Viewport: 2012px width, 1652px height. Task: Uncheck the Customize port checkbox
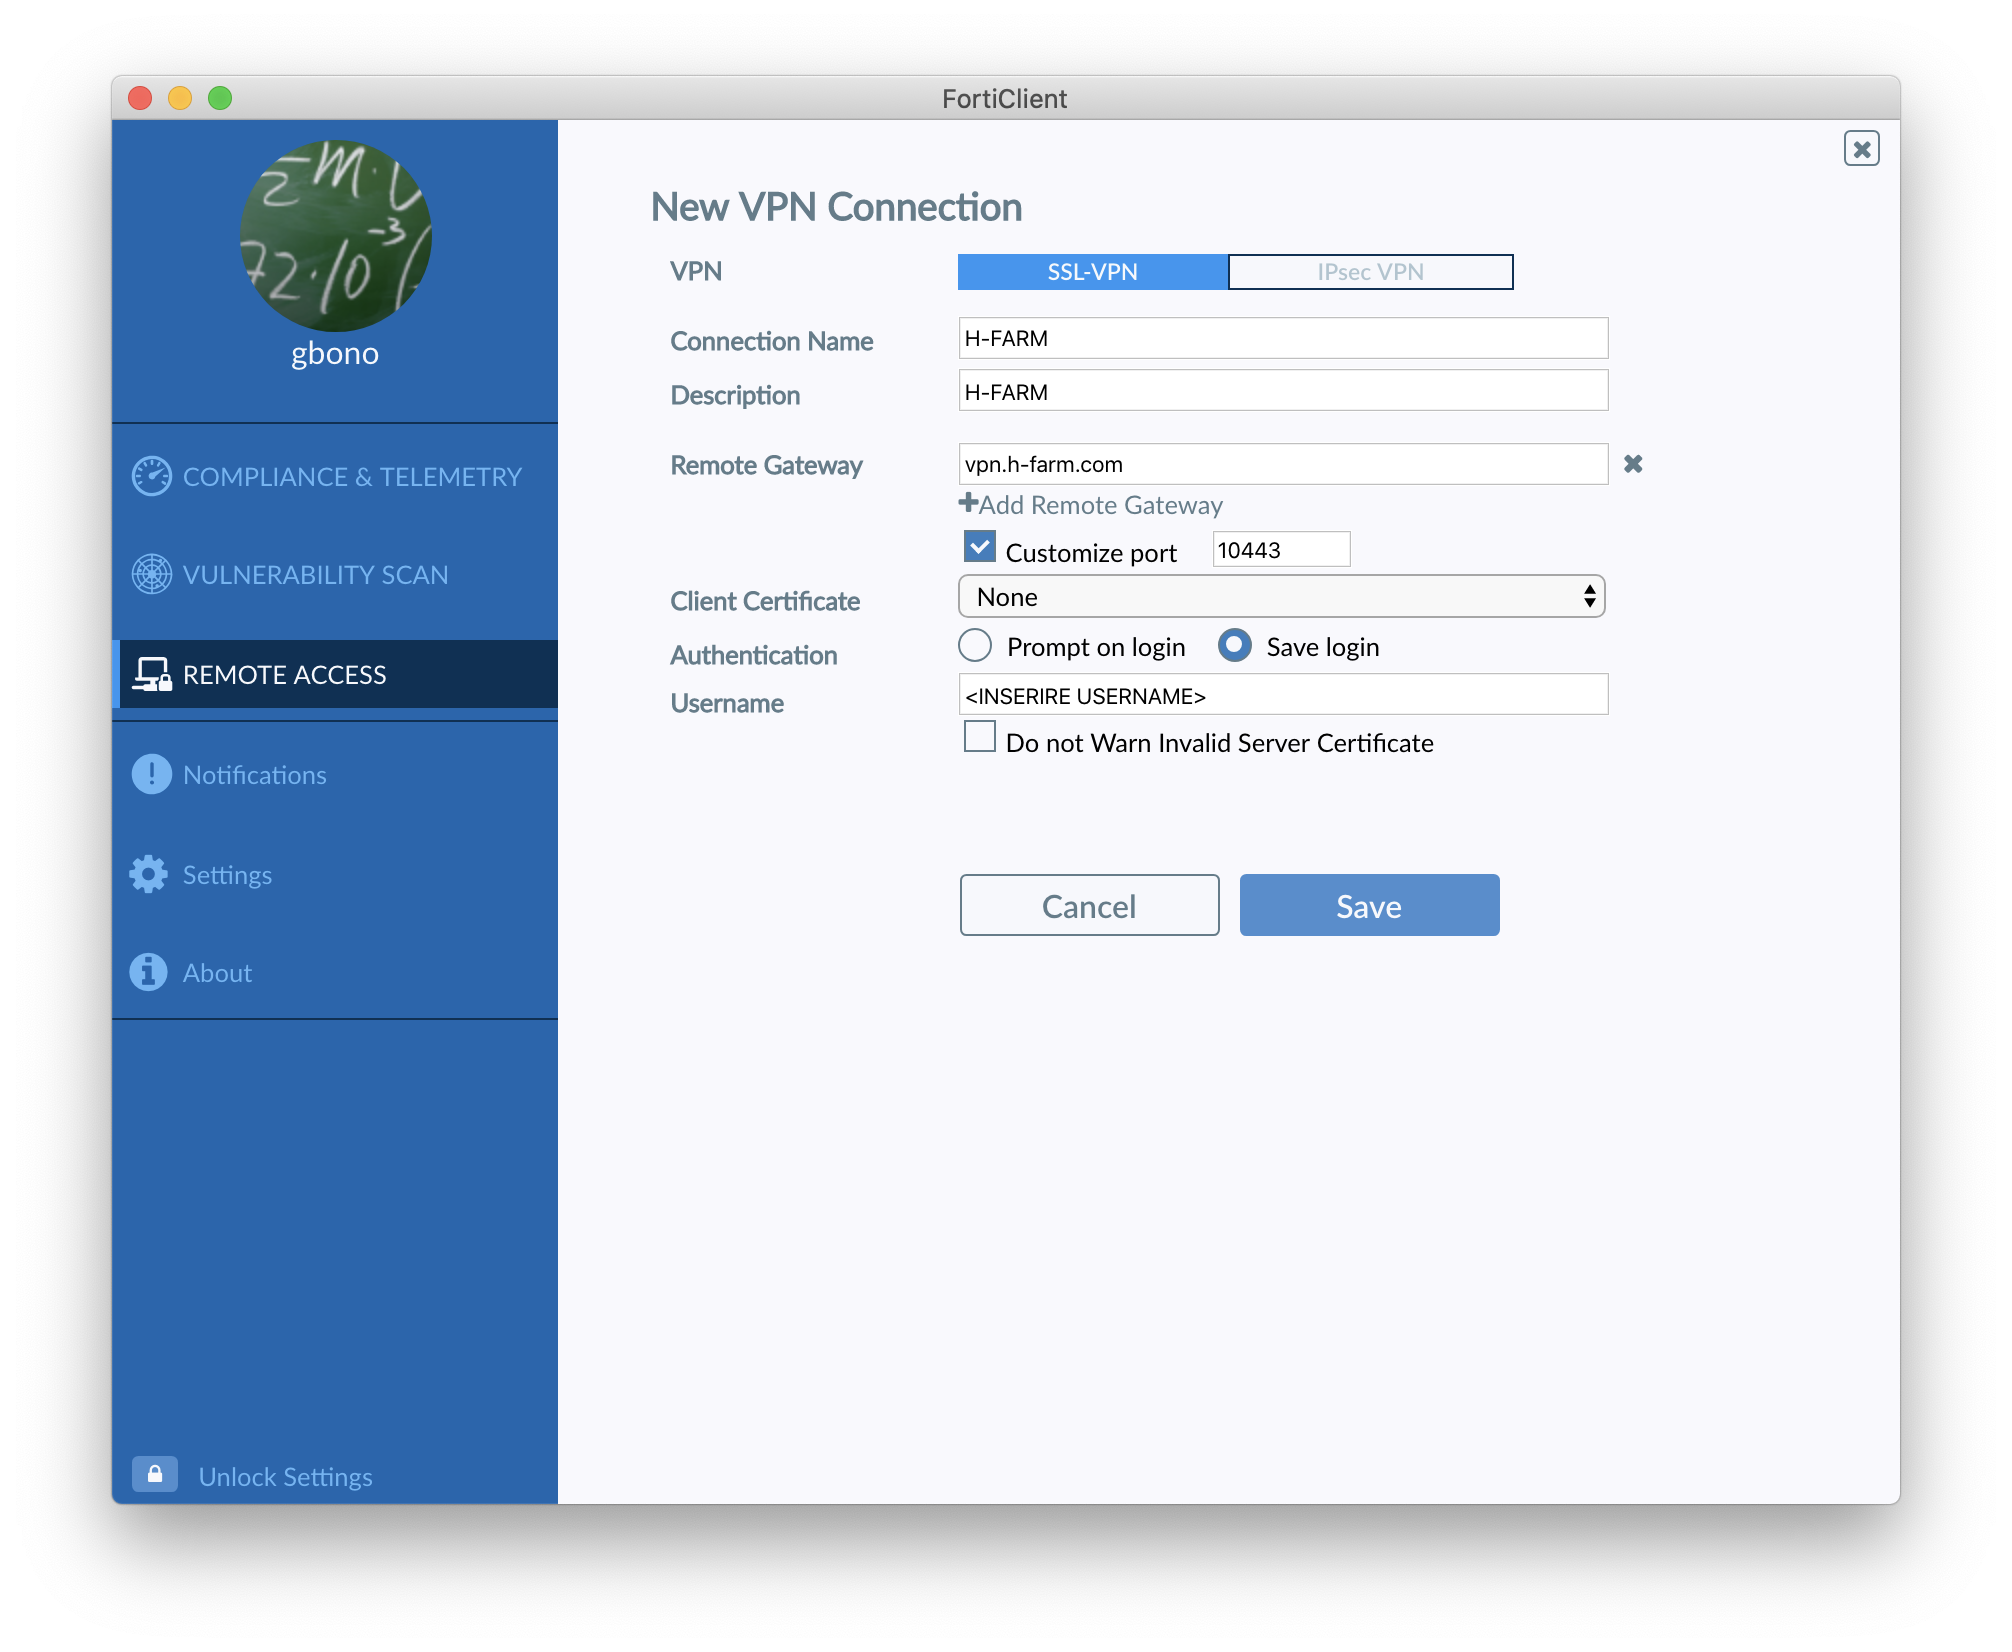click(980, 547)
